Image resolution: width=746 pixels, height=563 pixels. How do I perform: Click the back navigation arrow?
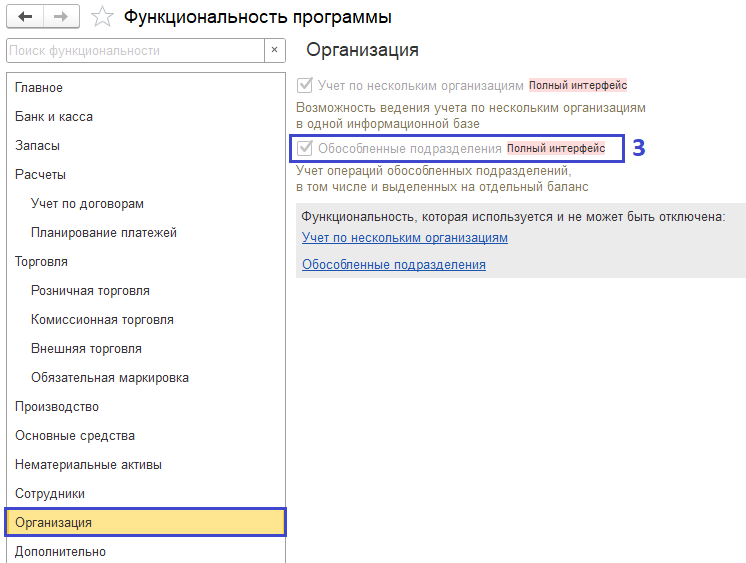point(25,17)
